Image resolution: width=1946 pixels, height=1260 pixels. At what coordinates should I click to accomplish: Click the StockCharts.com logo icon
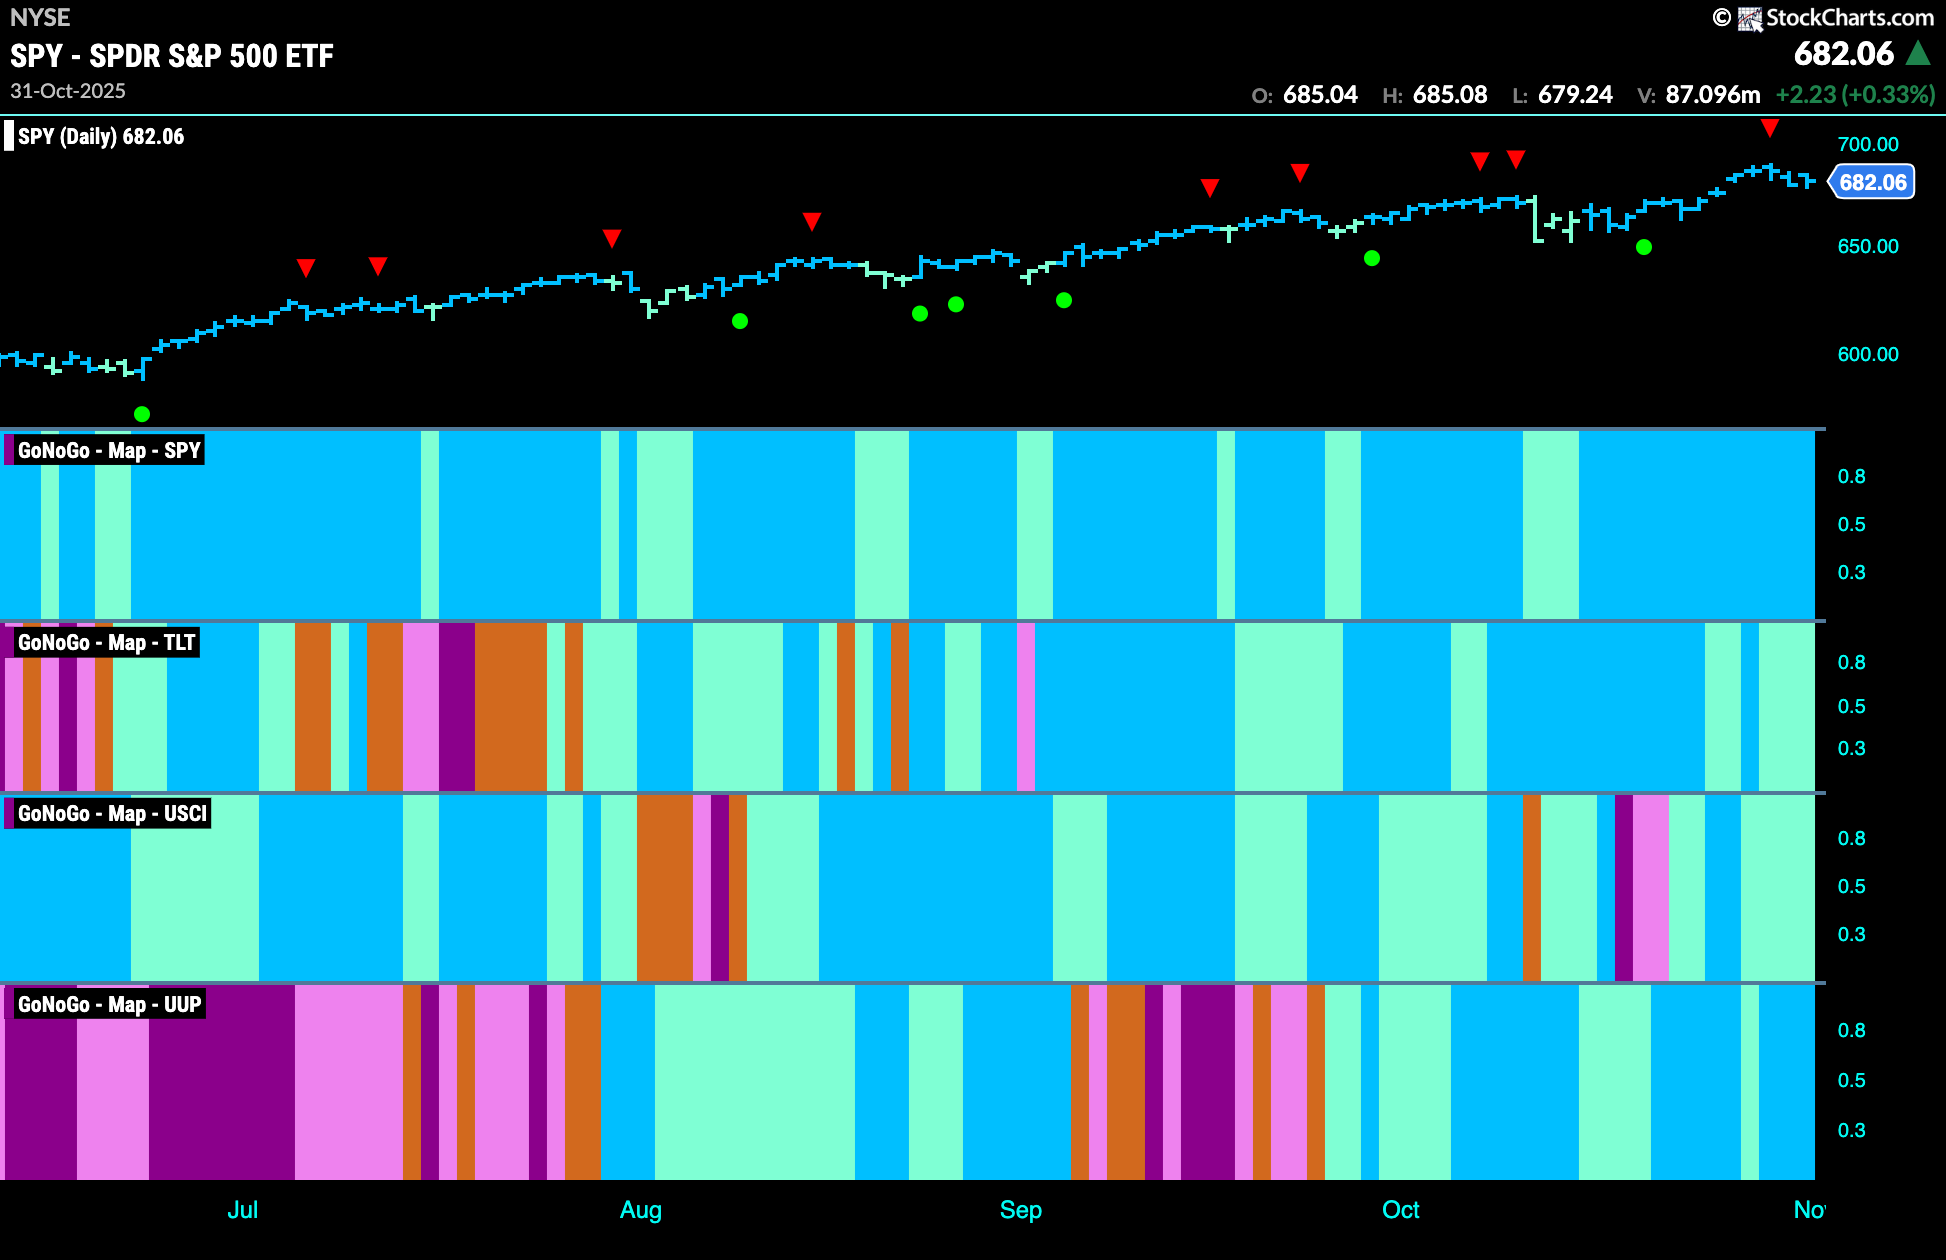[1750, 19]
